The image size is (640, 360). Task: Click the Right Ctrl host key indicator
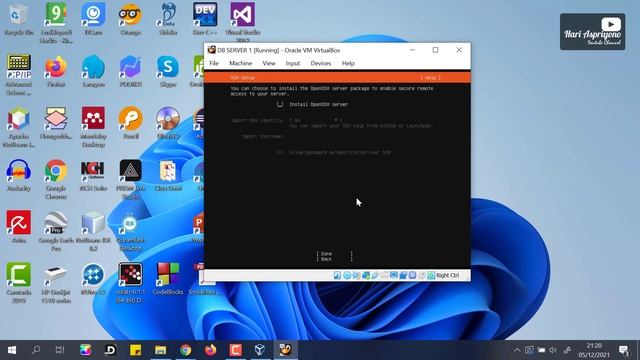448,276
